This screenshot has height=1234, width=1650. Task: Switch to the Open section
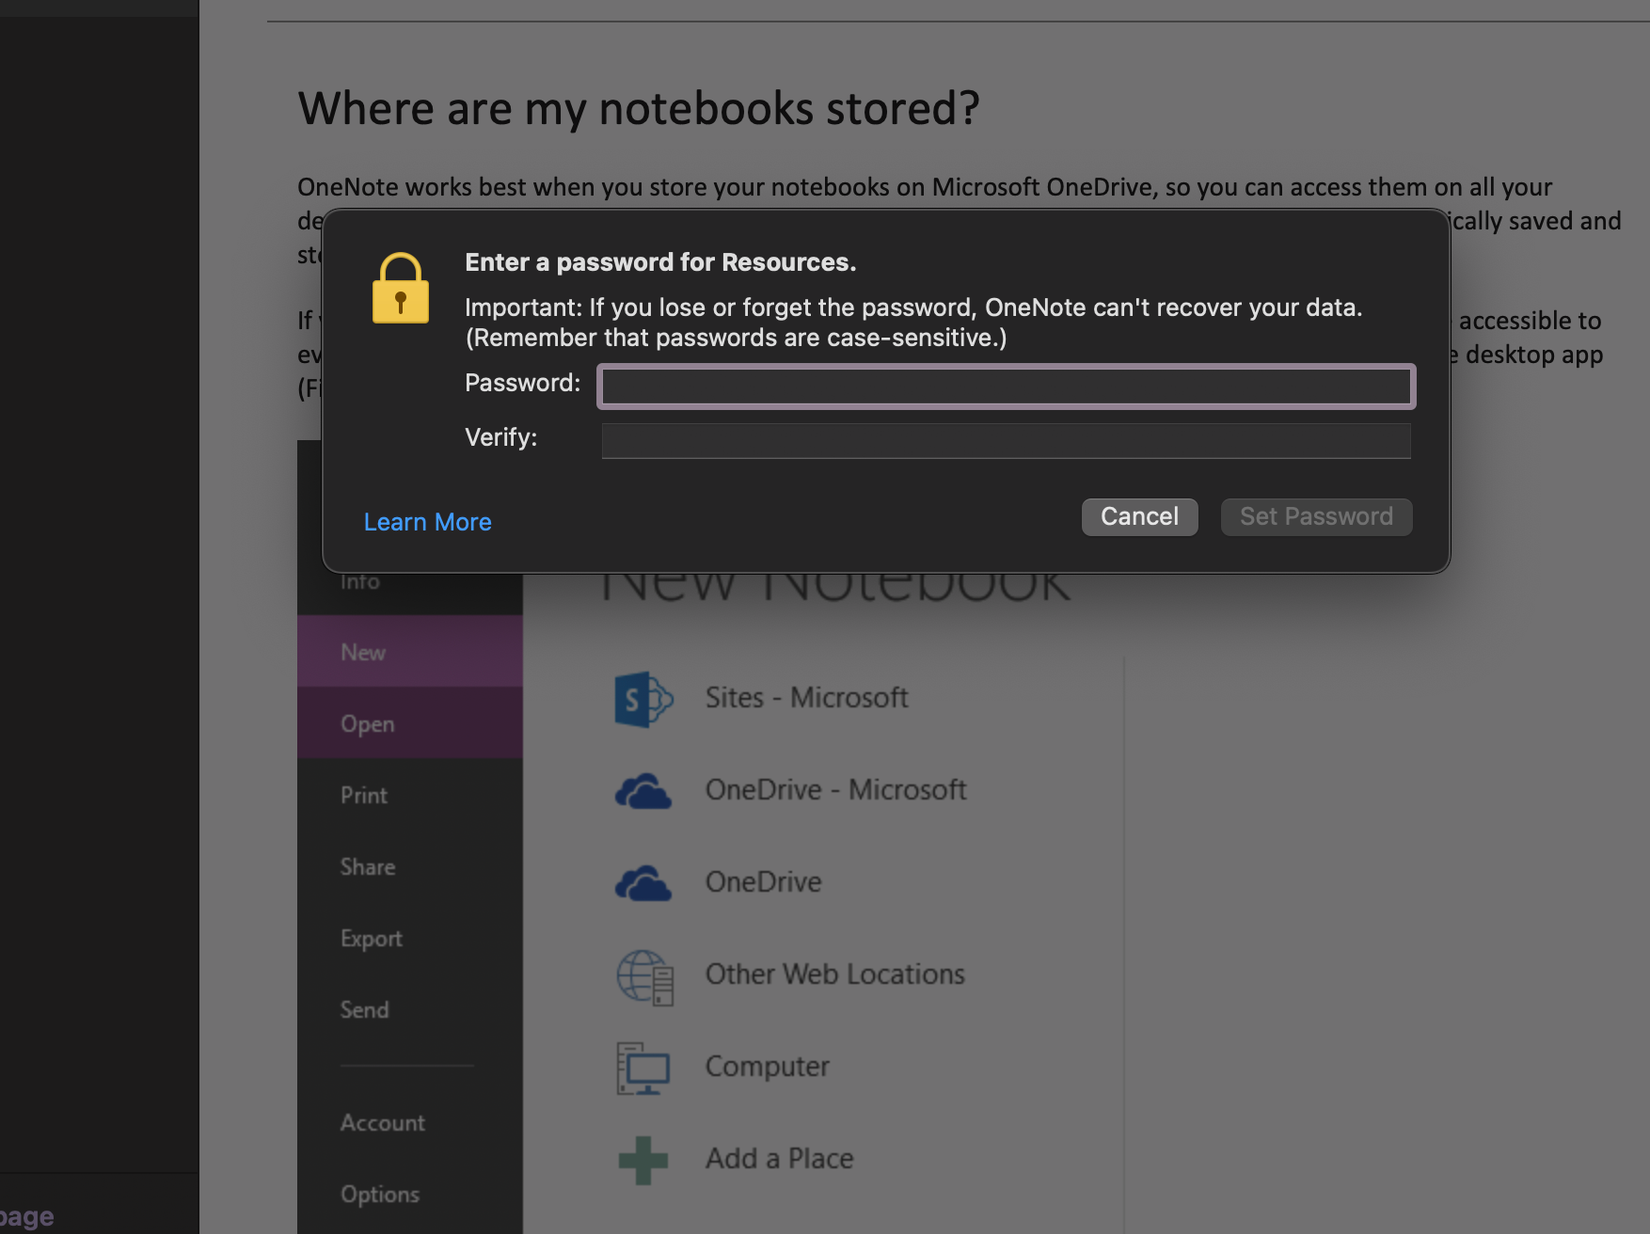click(x=367, y=723)
